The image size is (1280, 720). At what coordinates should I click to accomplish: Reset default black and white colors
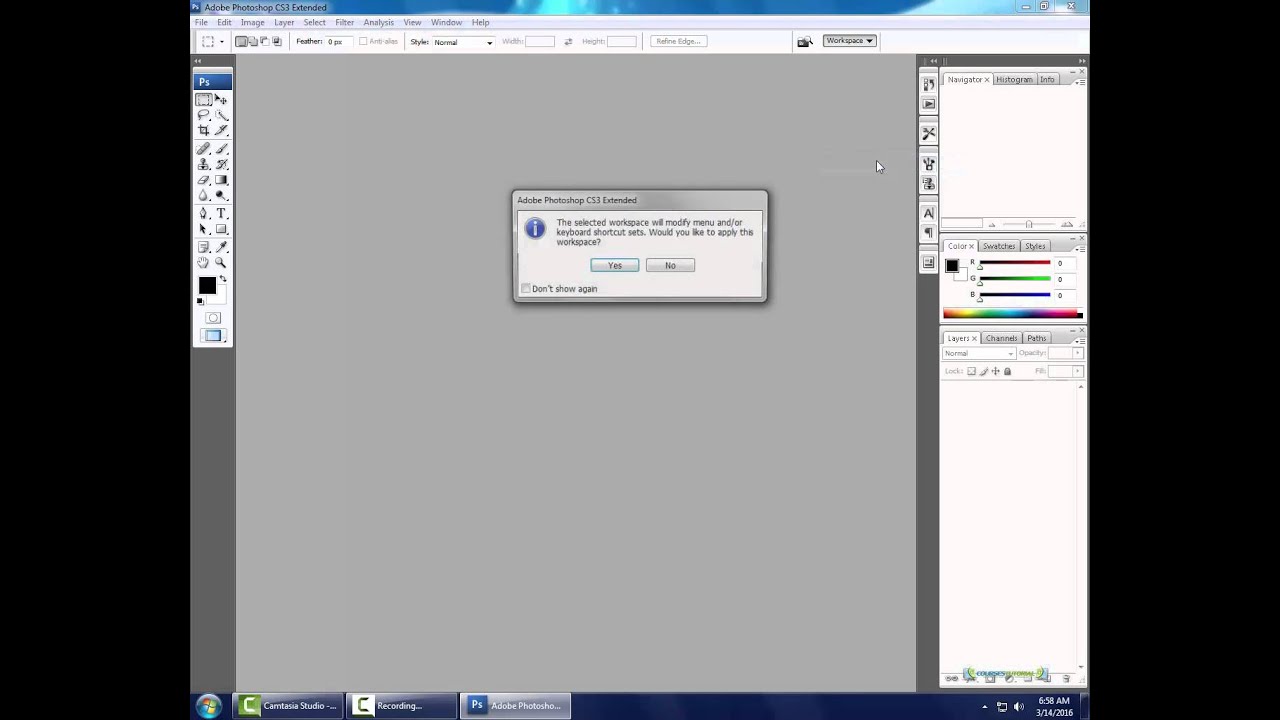pyautogui.click(x=201, y=301)
